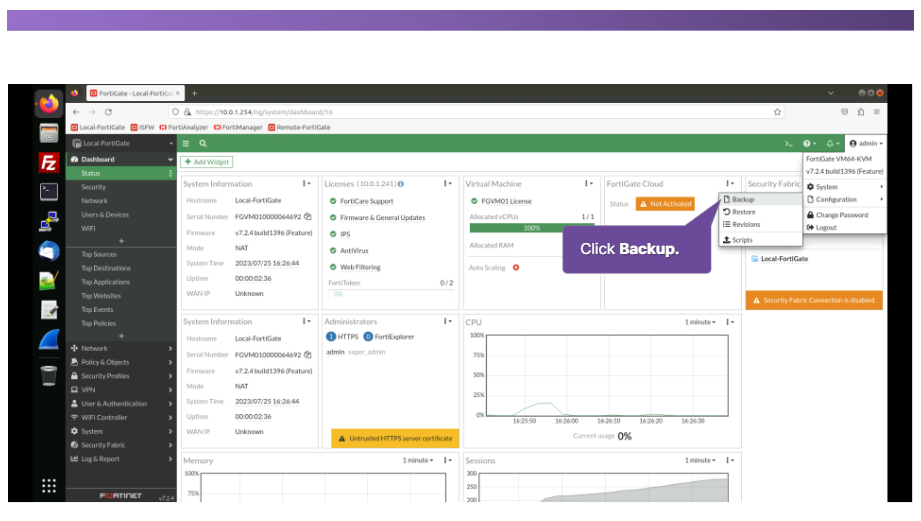Open Firefox hamburger menu
This screenshot has height=521, width=921.
click(876, 112)
